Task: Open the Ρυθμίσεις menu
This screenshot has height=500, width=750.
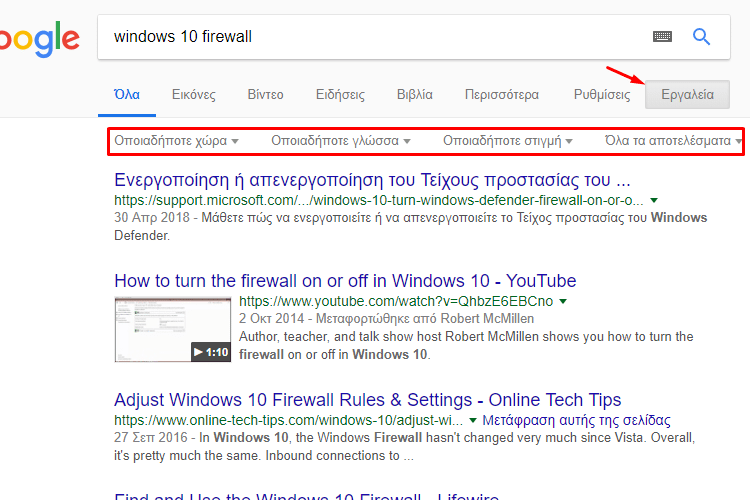Action: 602,94
